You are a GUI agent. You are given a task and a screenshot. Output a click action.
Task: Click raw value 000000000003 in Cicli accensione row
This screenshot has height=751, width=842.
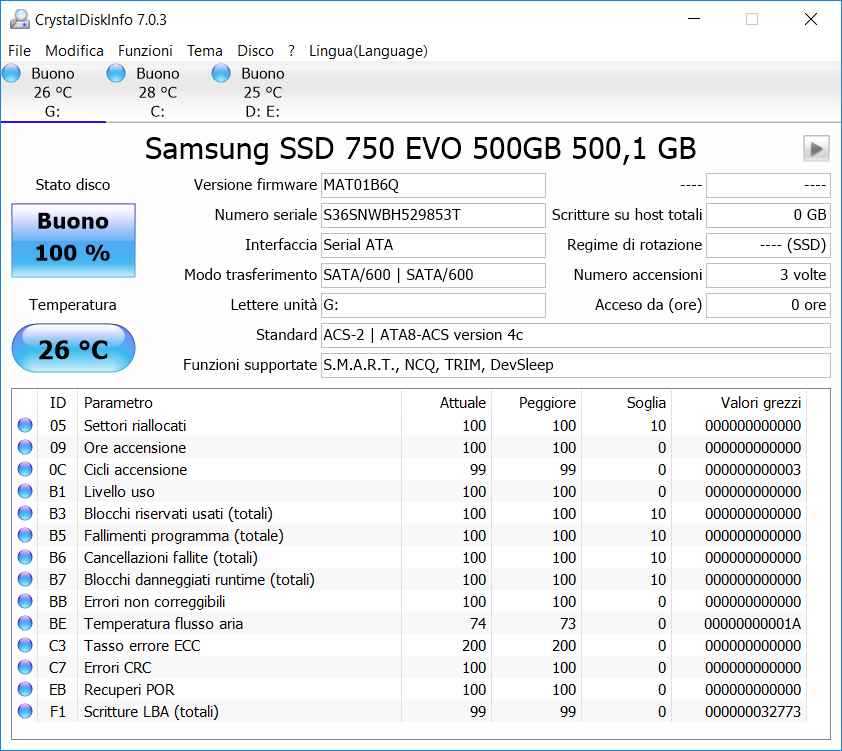tap(752, 470)
